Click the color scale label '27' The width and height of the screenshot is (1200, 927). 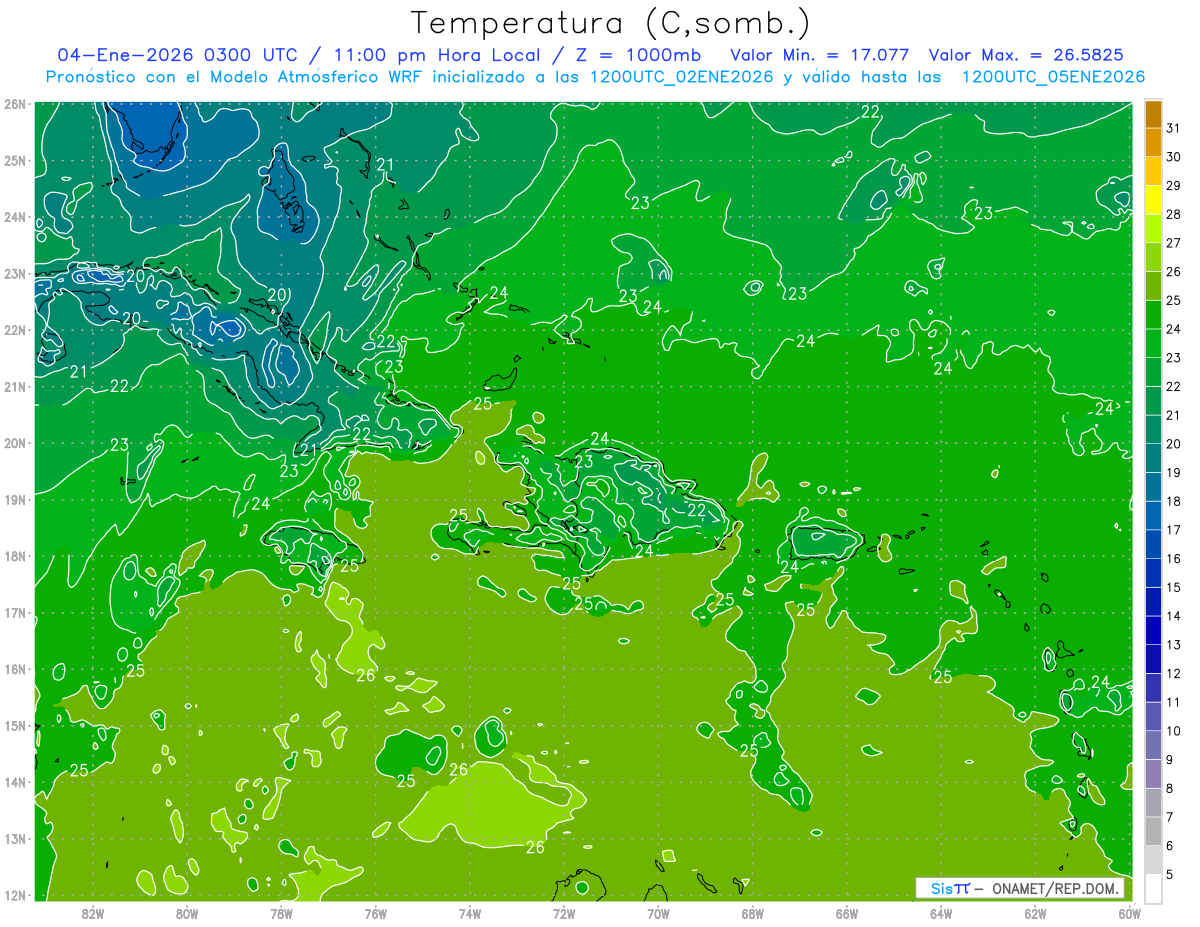coord(1174,243)
